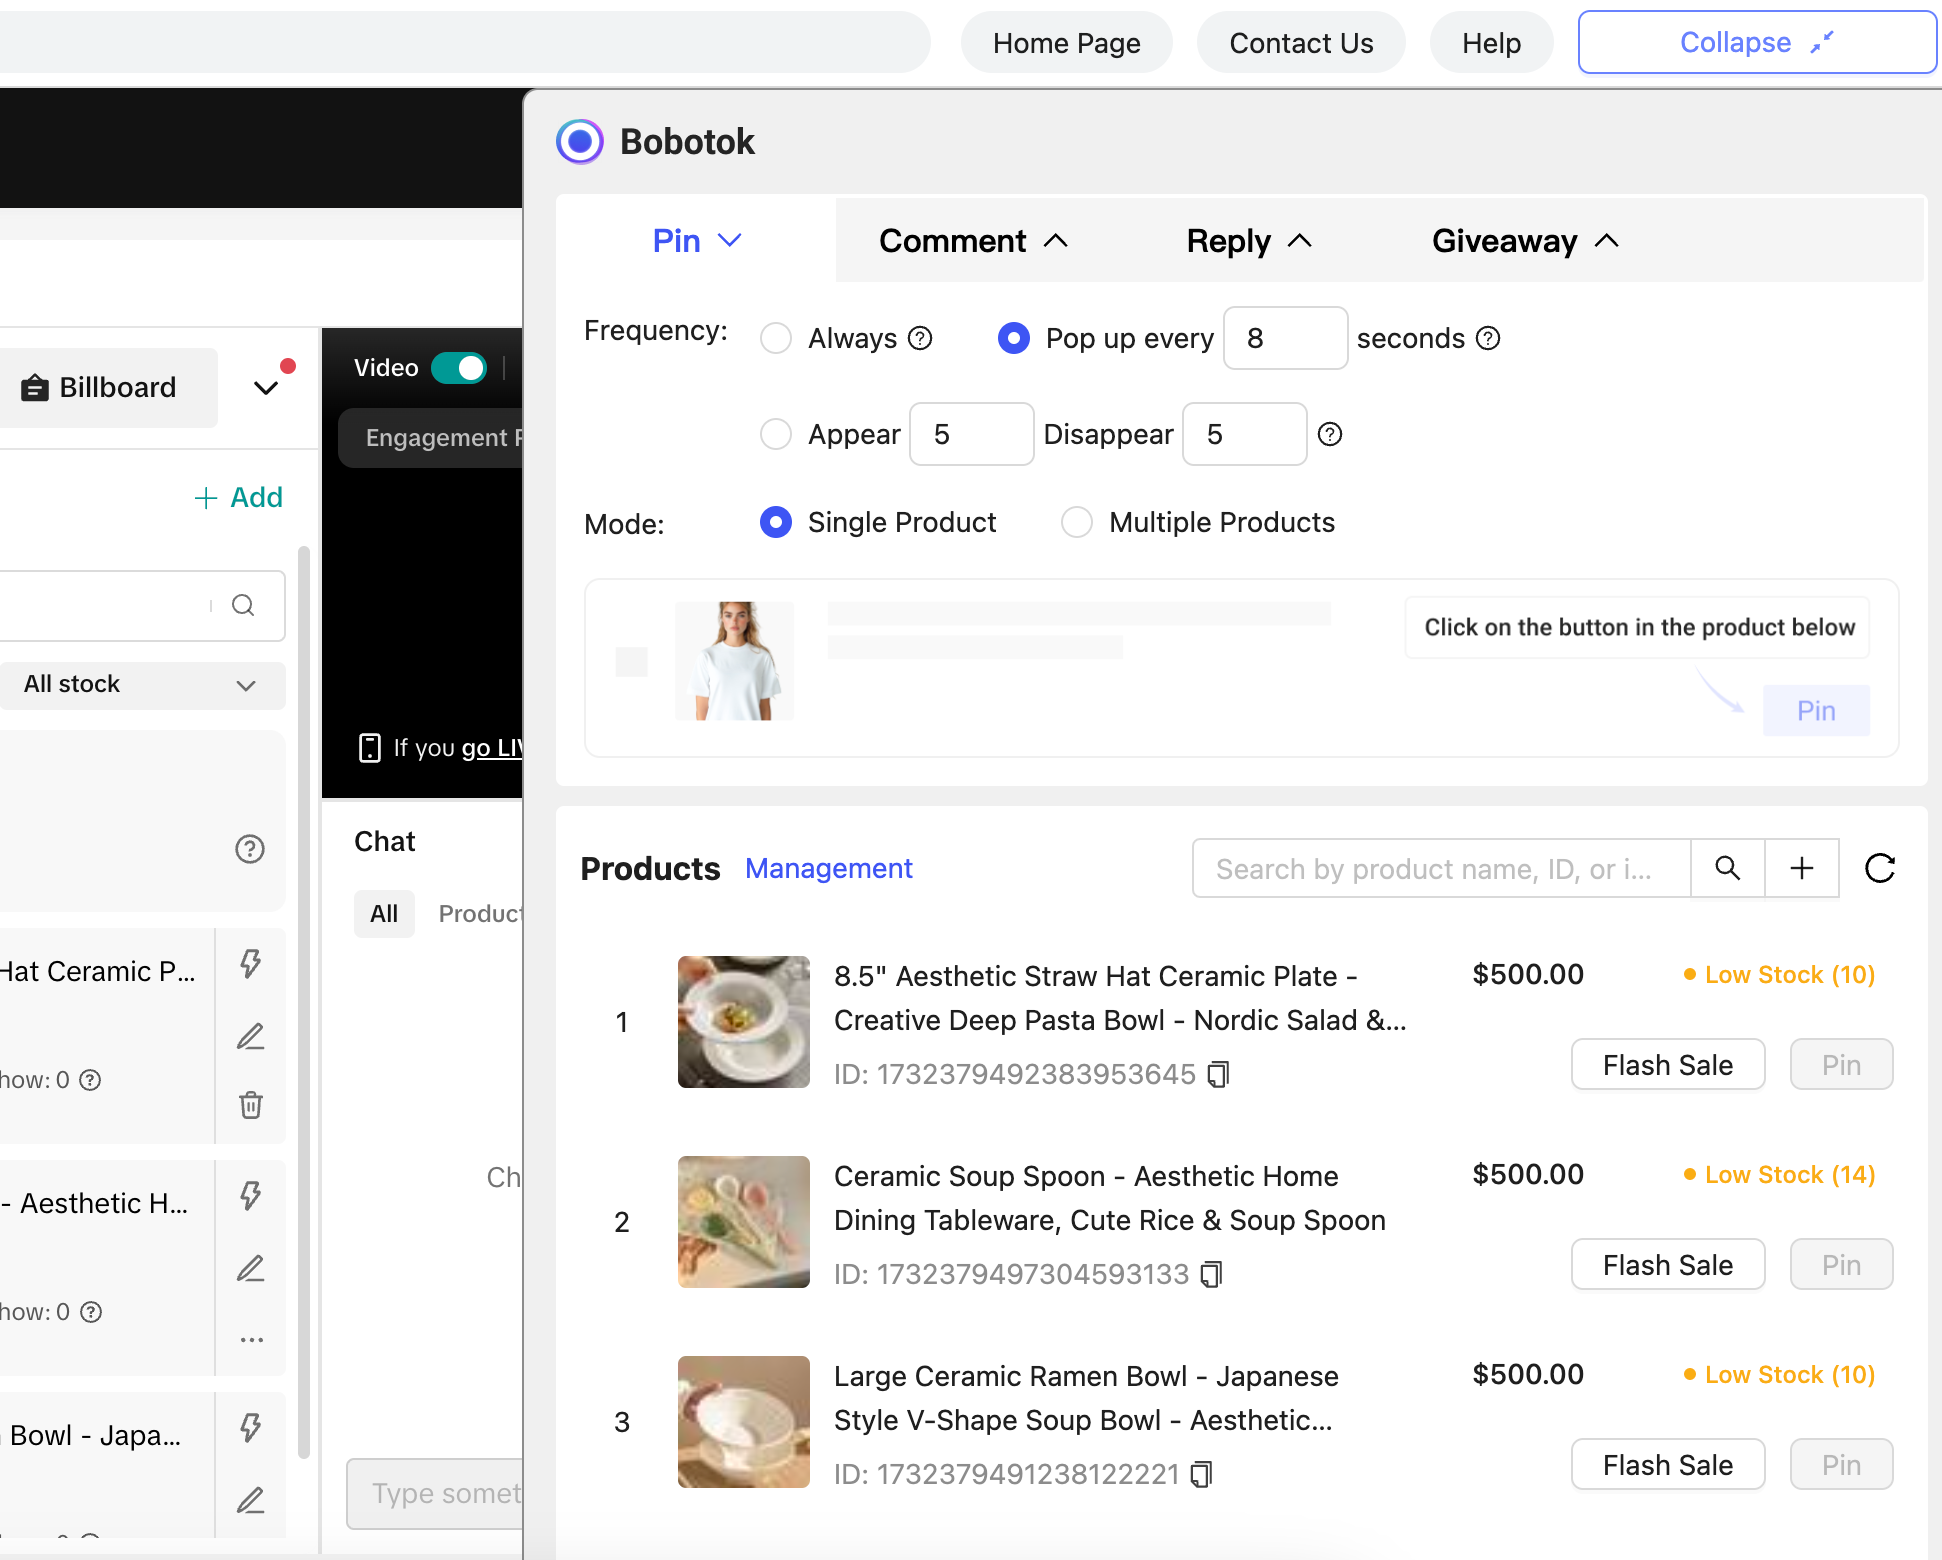Choose Multiple Products mode
Screen dimensions: 1942x1560
[1077, 522]
